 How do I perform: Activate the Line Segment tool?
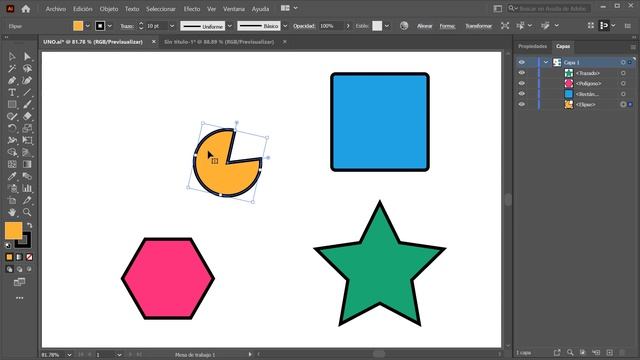(27, 93)
